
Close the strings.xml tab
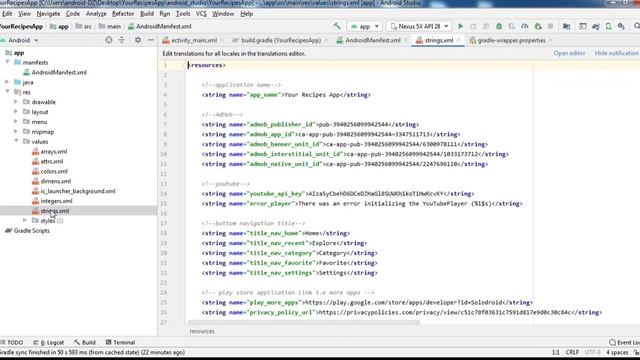pos(458,40)
